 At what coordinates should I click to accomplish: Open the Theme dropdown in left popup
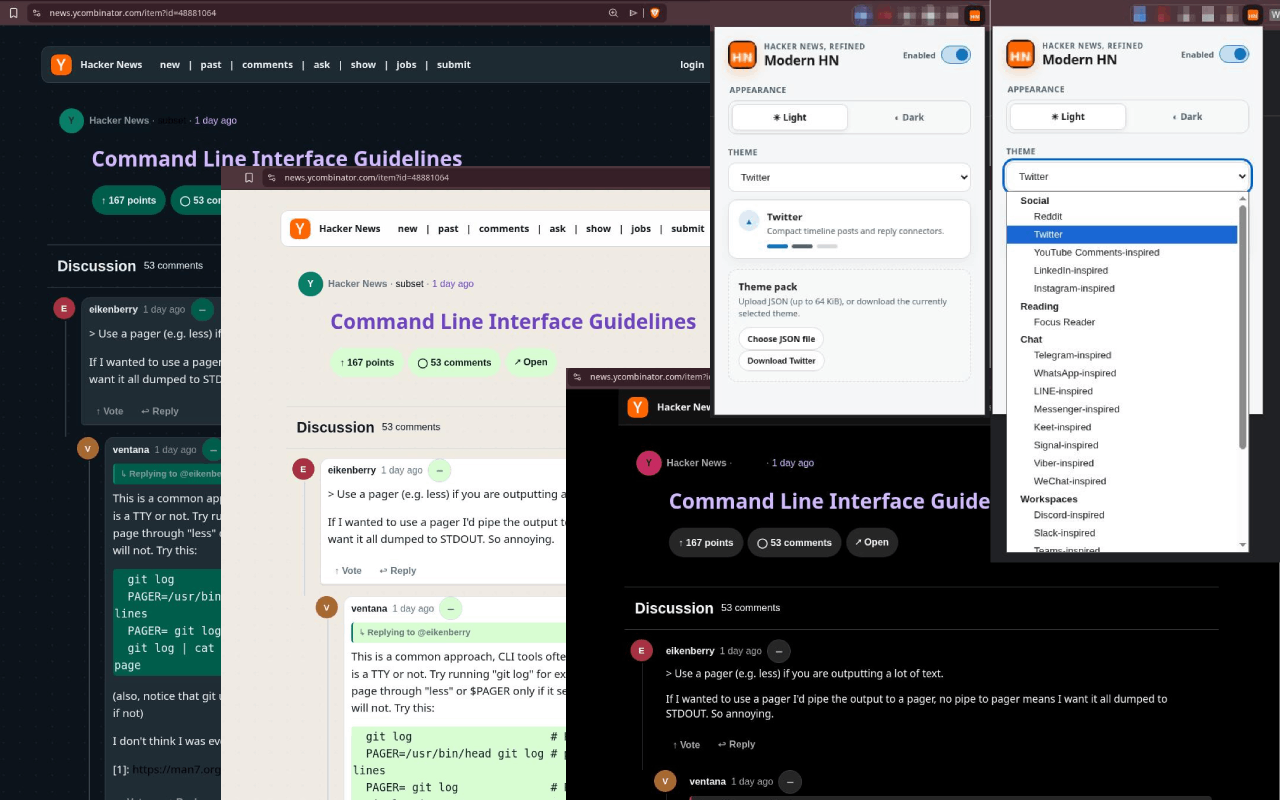849,177
